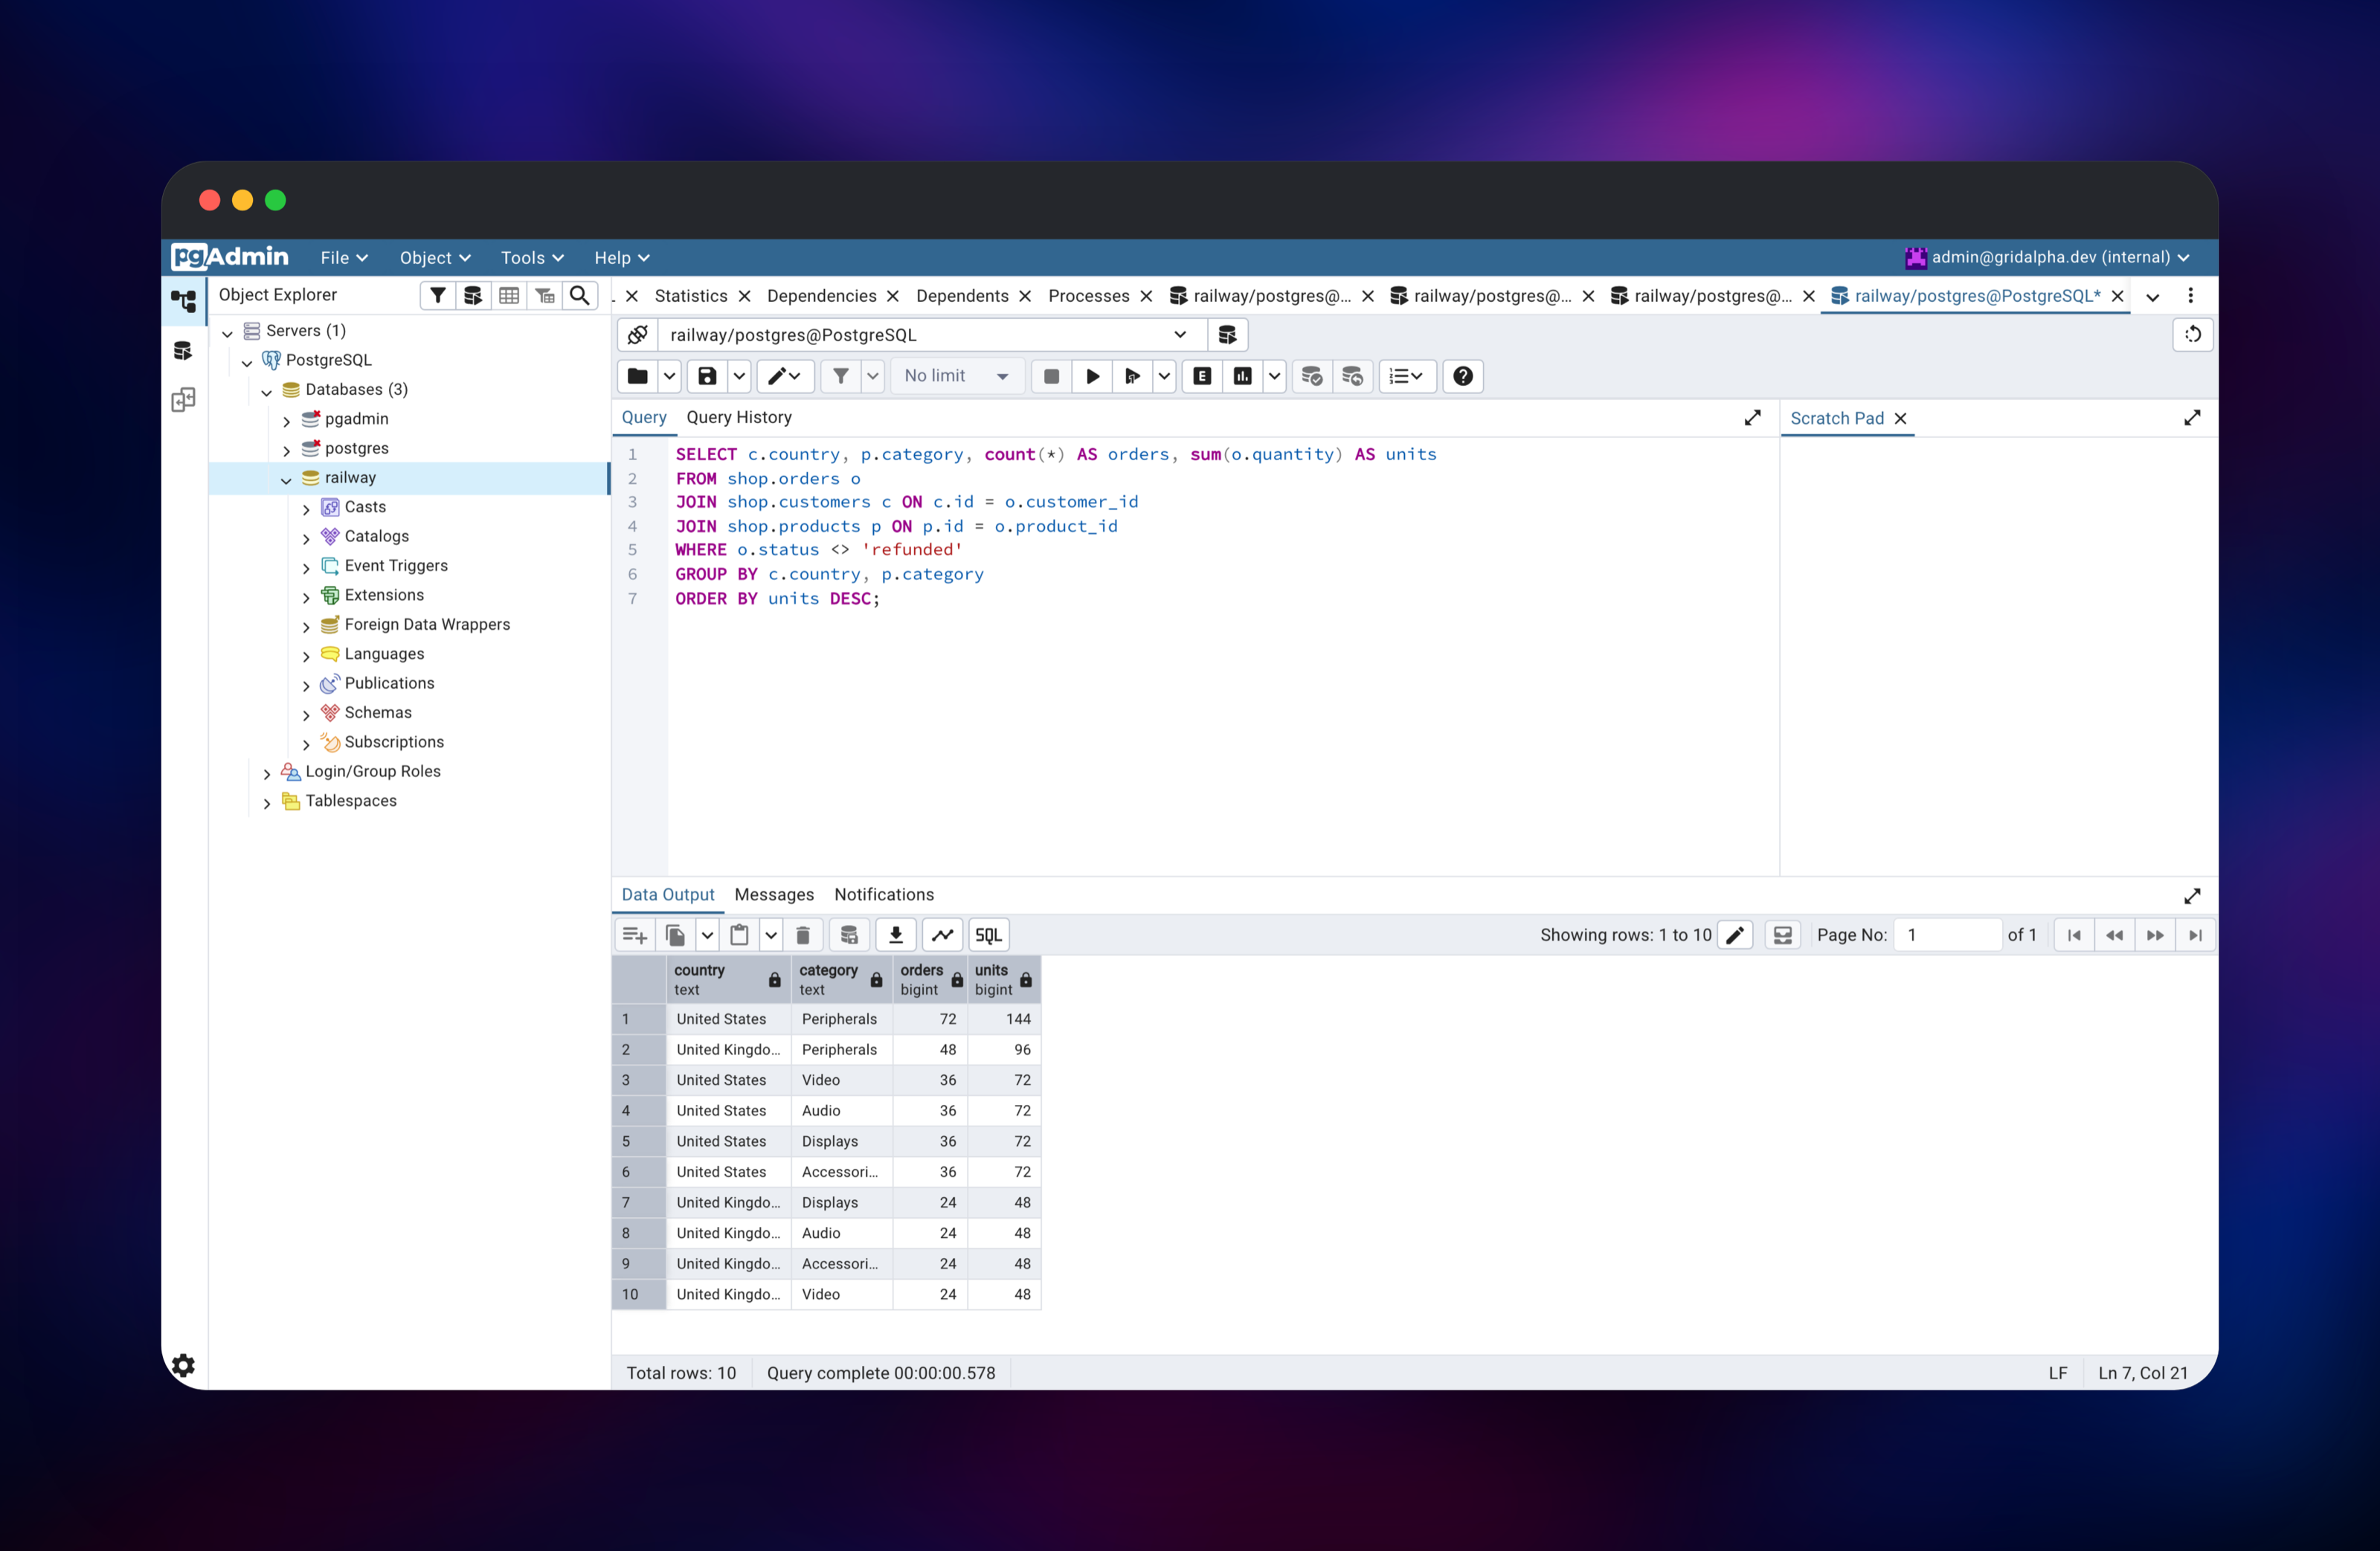The width and height of the screenshot is (2380, 1551).
Task: Switch to the Statistics tab
Action: pyautogui.click(x=691, y=296)
